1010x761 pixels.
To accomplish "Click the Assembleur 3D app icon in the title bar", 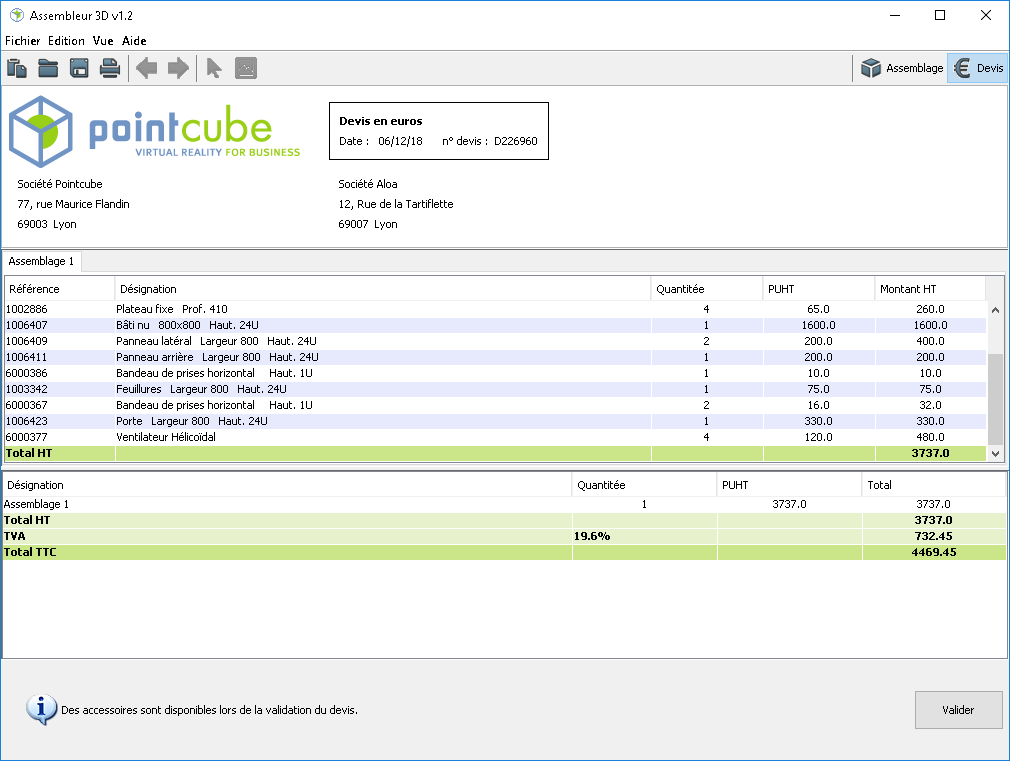I will point(17,15).
